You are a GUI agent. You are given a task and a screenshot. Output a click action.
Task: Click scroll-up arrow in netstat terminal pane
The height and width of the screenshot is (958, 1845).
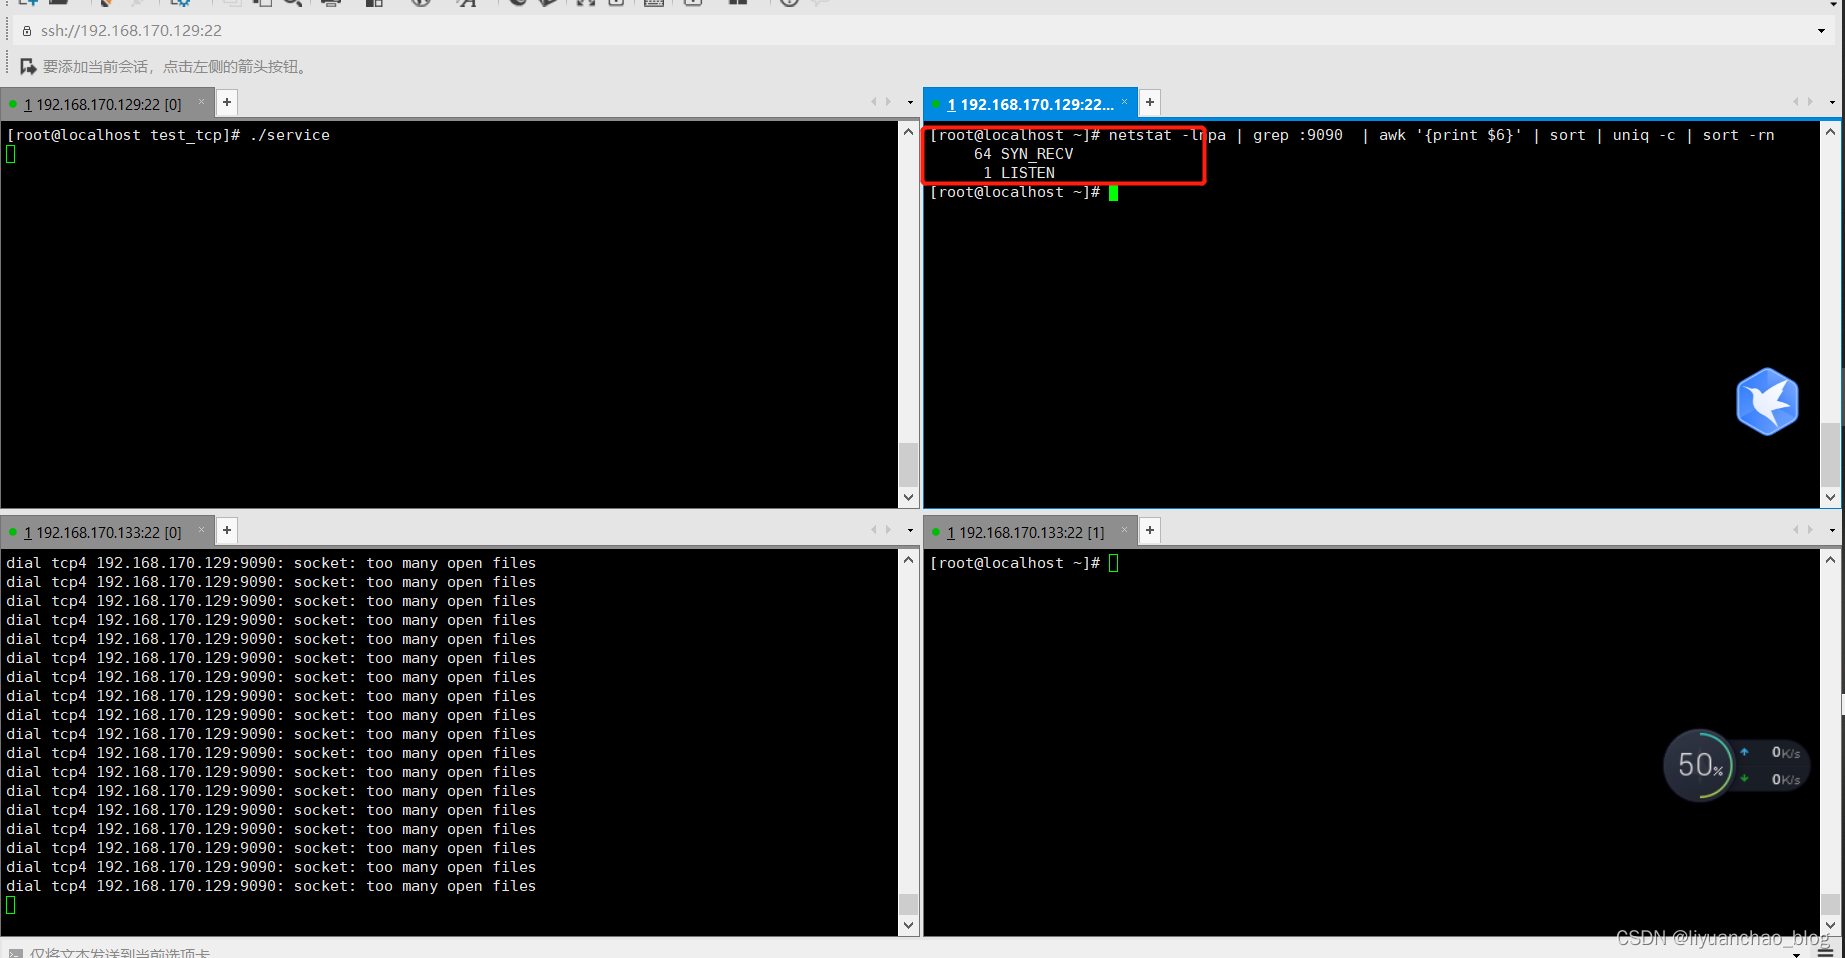pos(1830,132)
